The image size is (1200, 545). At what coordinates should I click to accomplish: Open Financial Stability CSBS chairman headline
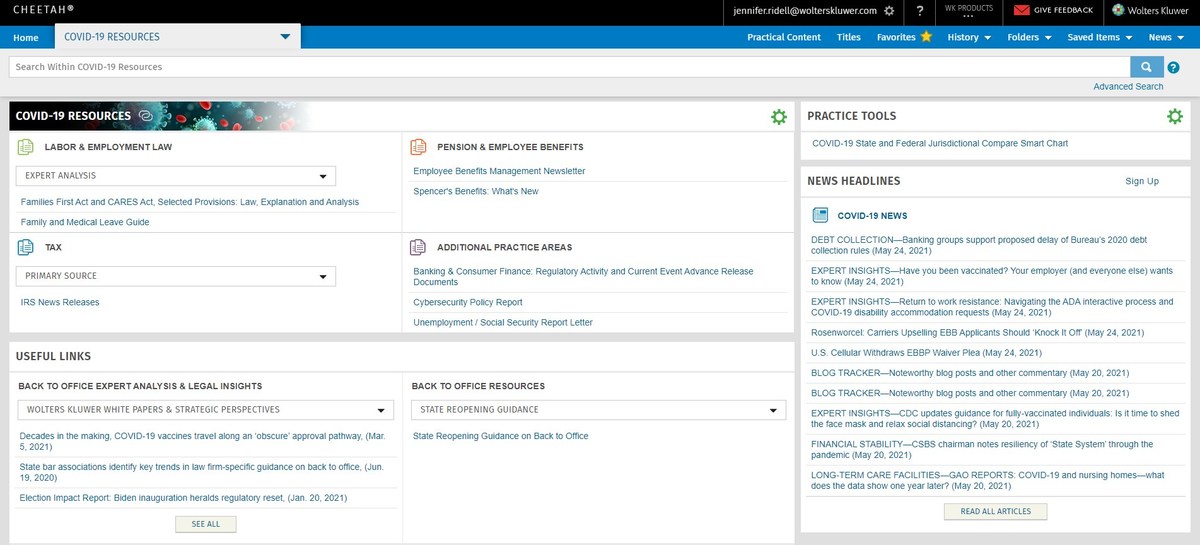(982, 449)
